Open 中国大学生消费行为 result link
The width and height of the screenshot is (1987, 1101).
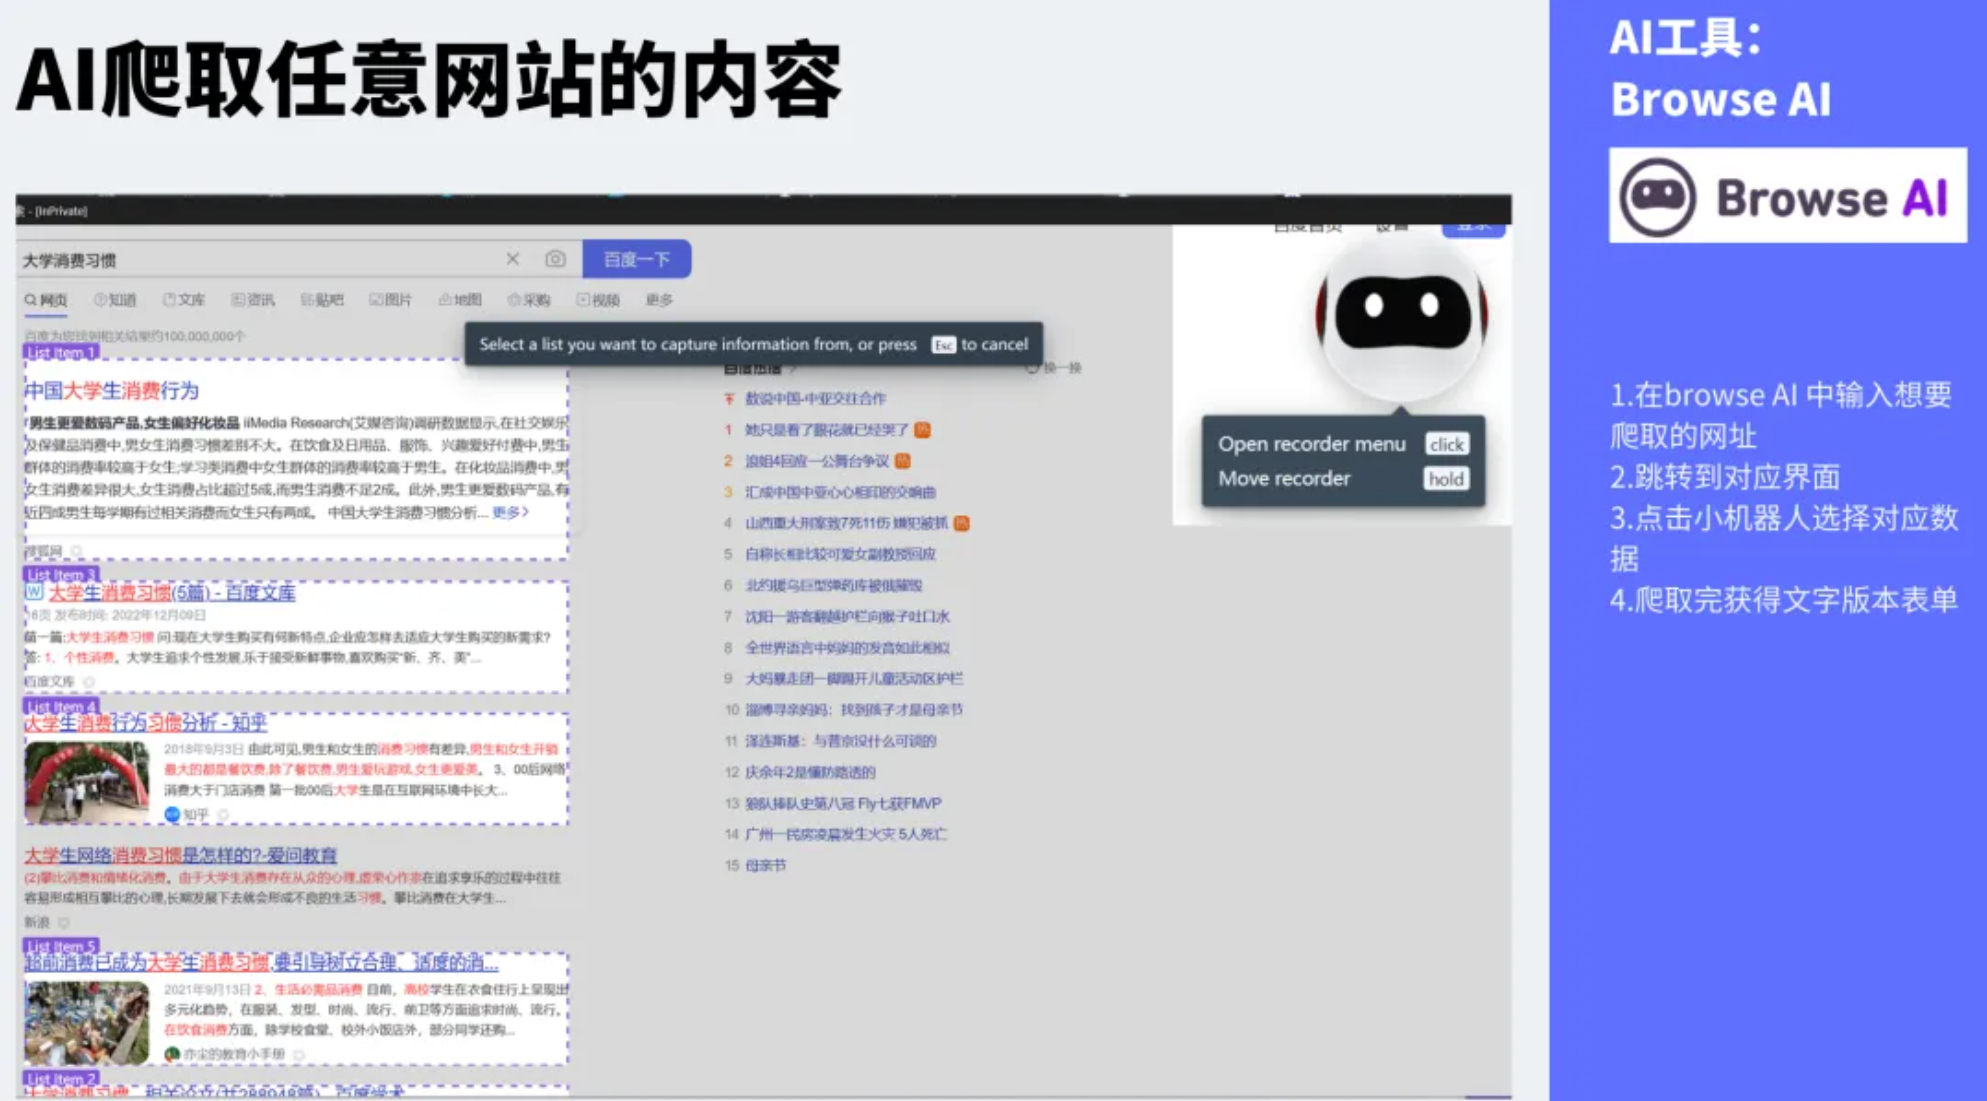click(x=112, y=390)
